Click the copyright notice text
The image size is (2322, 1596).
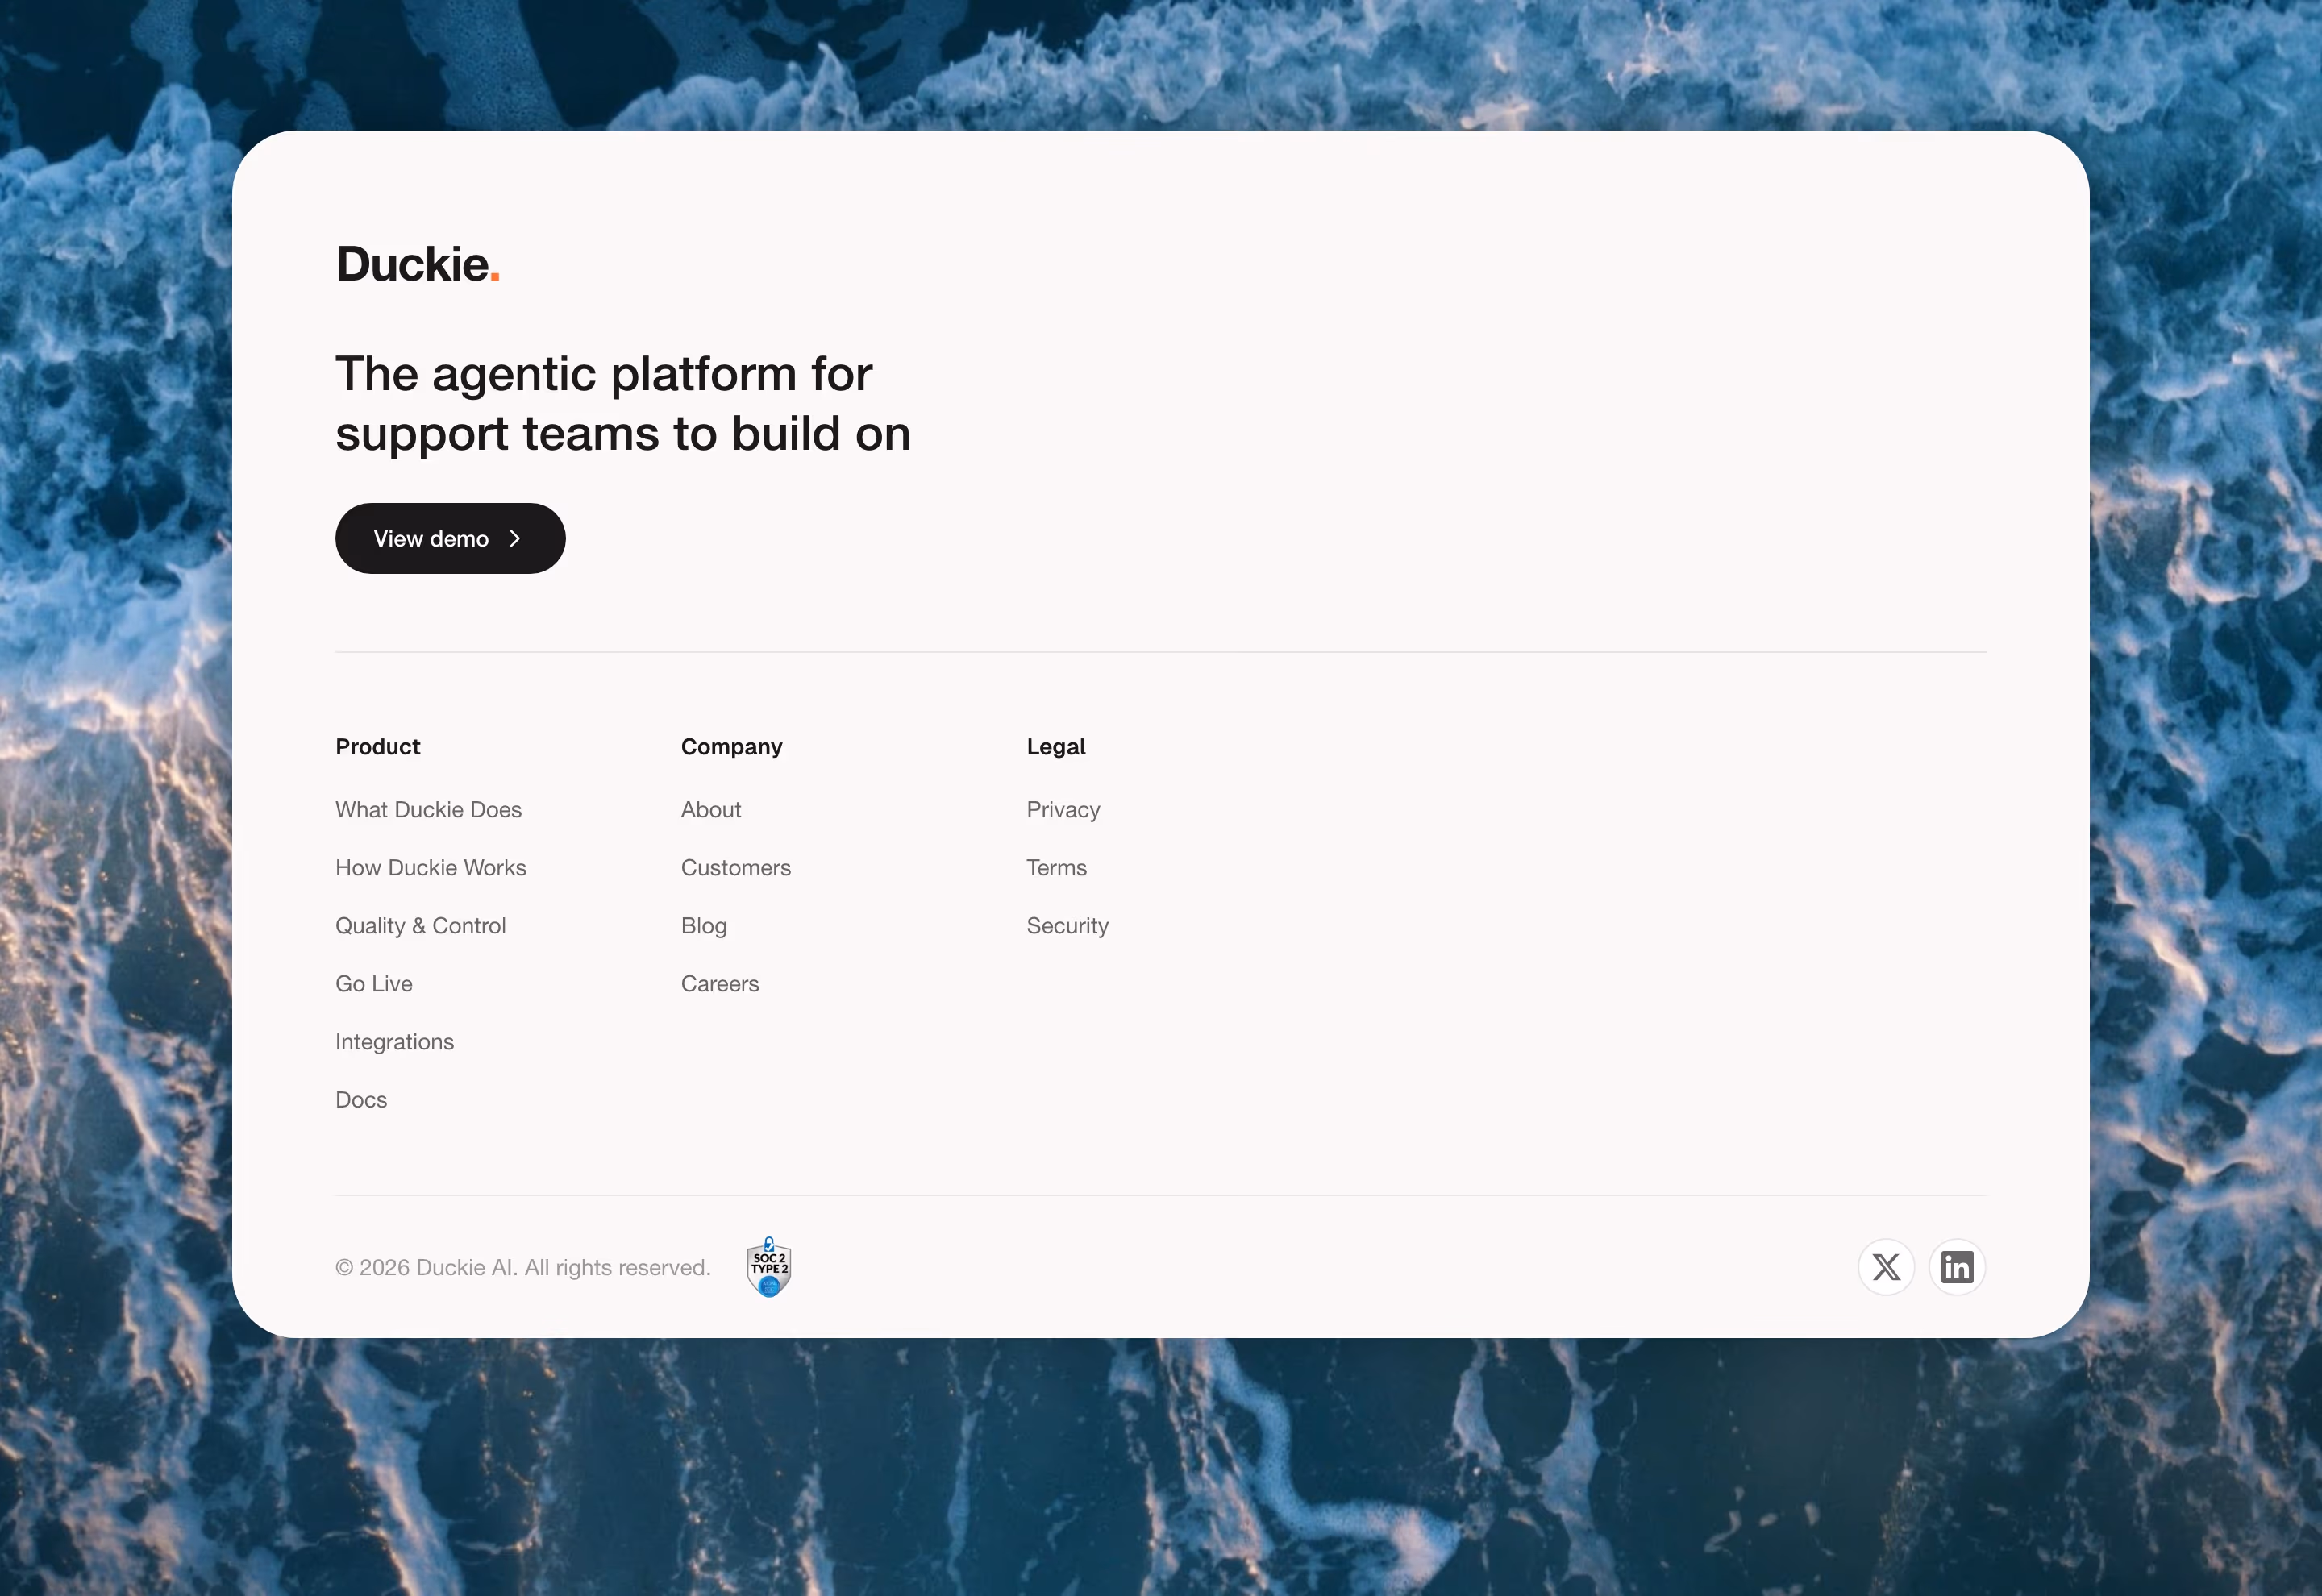[x=523, y=1268]
